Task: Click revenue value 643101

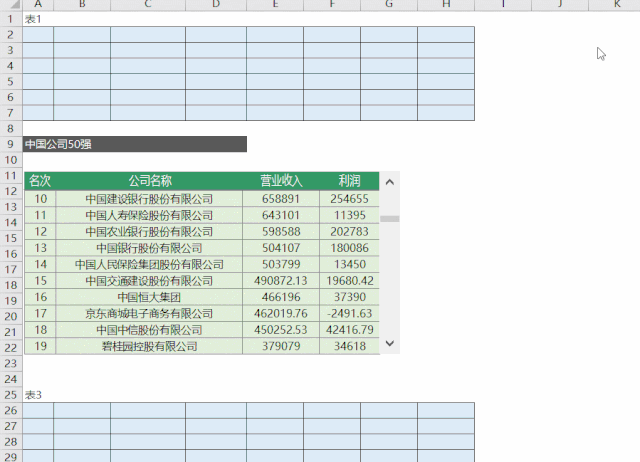Action: pos(281,215)
